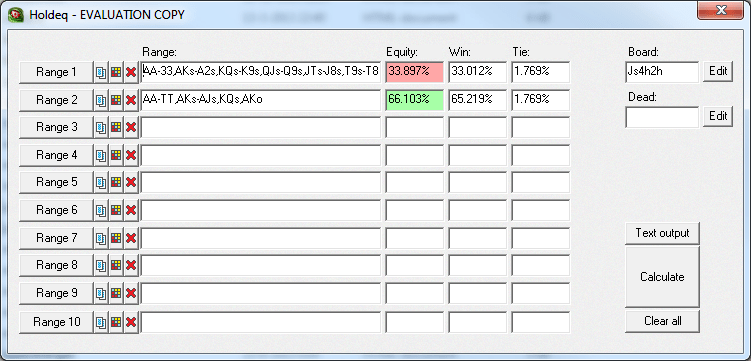Select the red 33.897% equity box
The image size is (751, 361).
(x=415, y=72)
